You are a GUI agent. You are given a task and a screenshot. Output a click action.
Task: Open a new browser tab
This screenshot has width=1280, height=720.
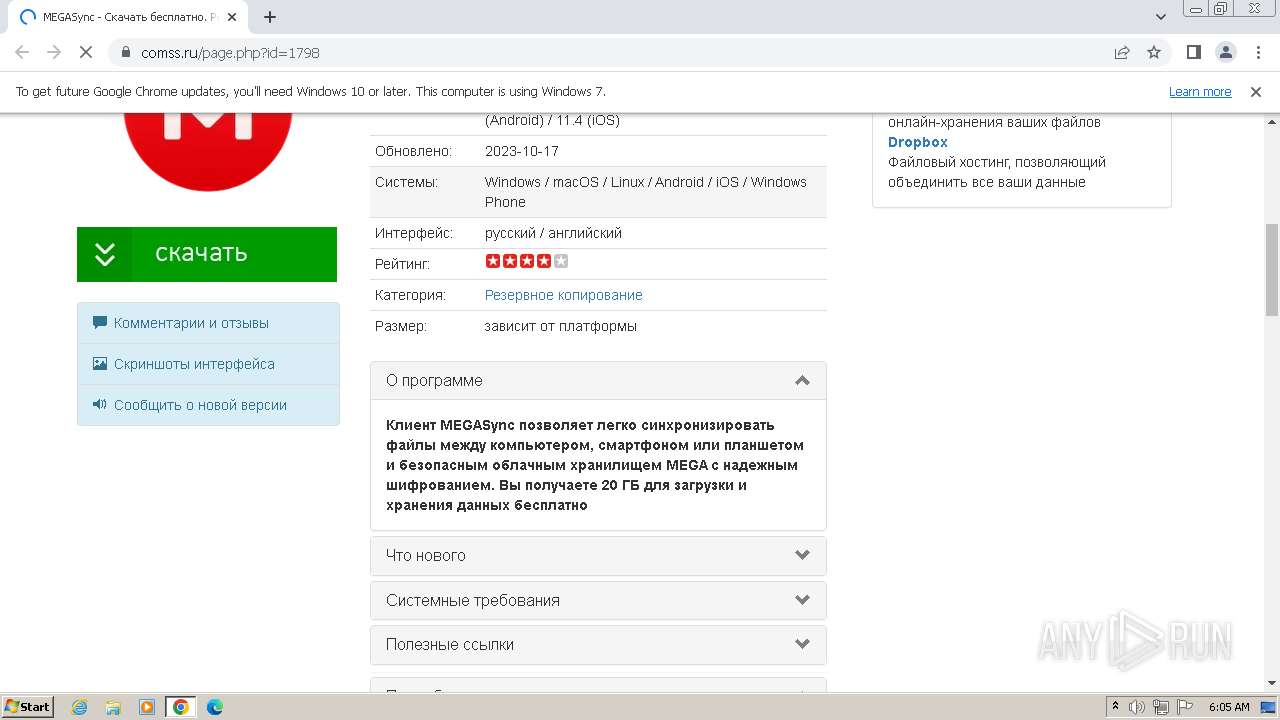(270, 17)
